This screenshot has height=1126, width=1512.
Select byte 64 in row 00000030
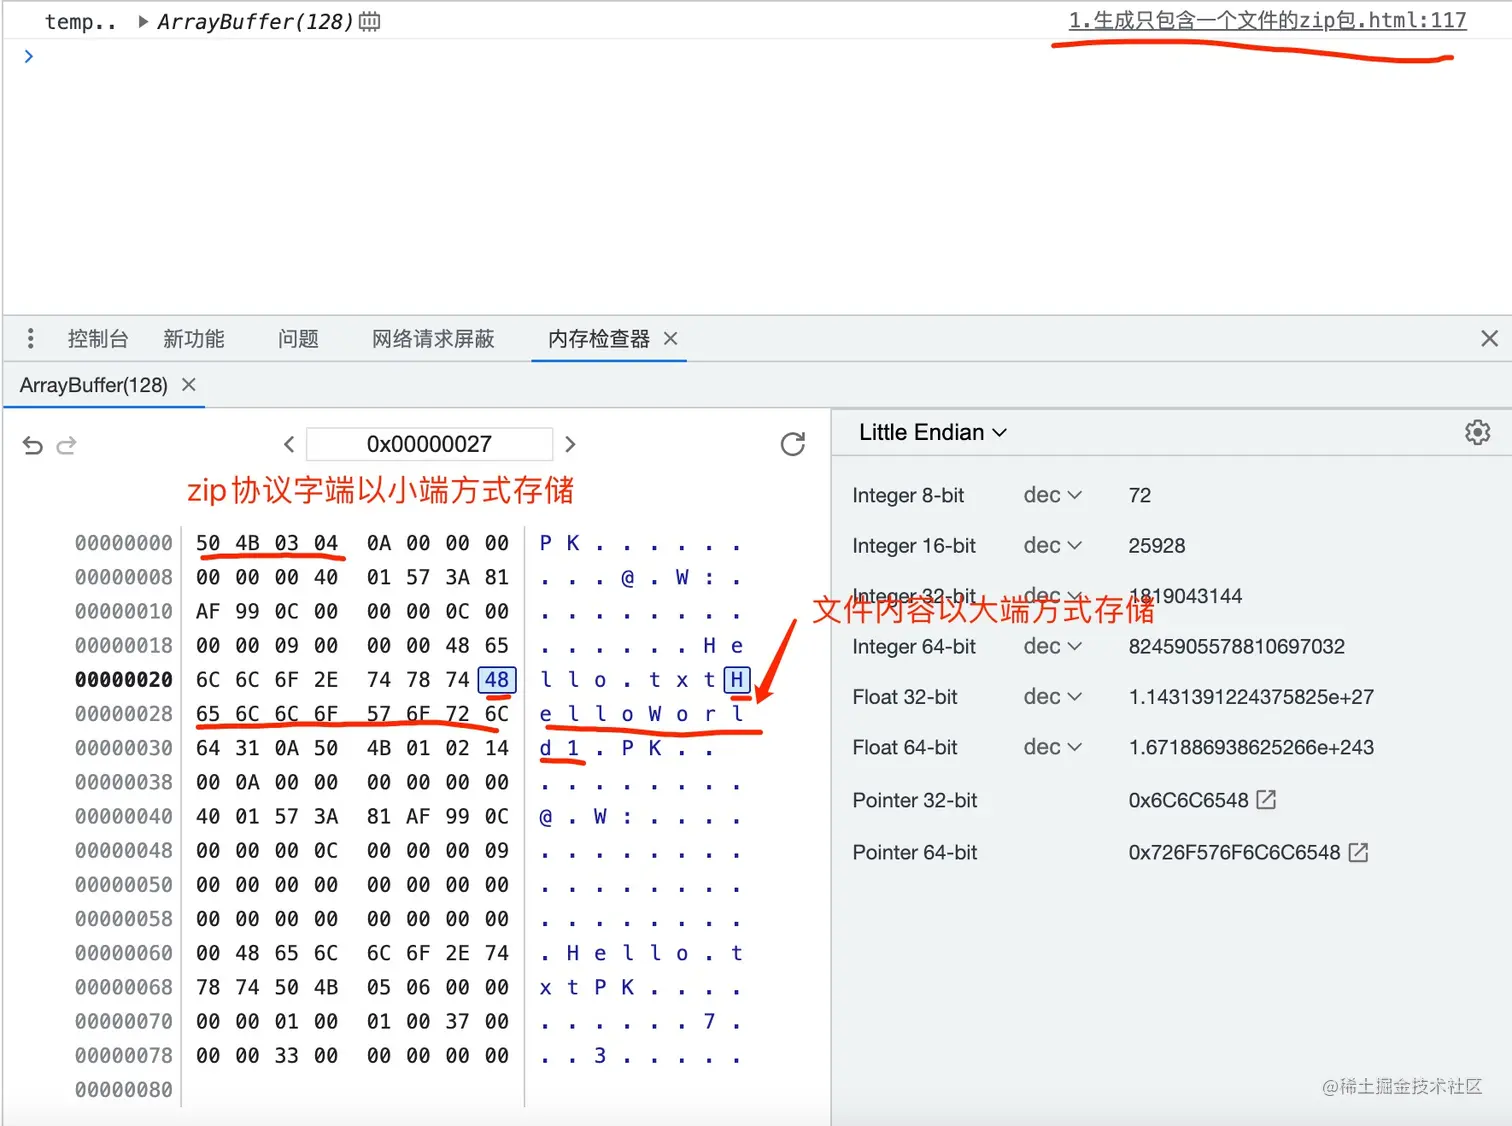208,748
